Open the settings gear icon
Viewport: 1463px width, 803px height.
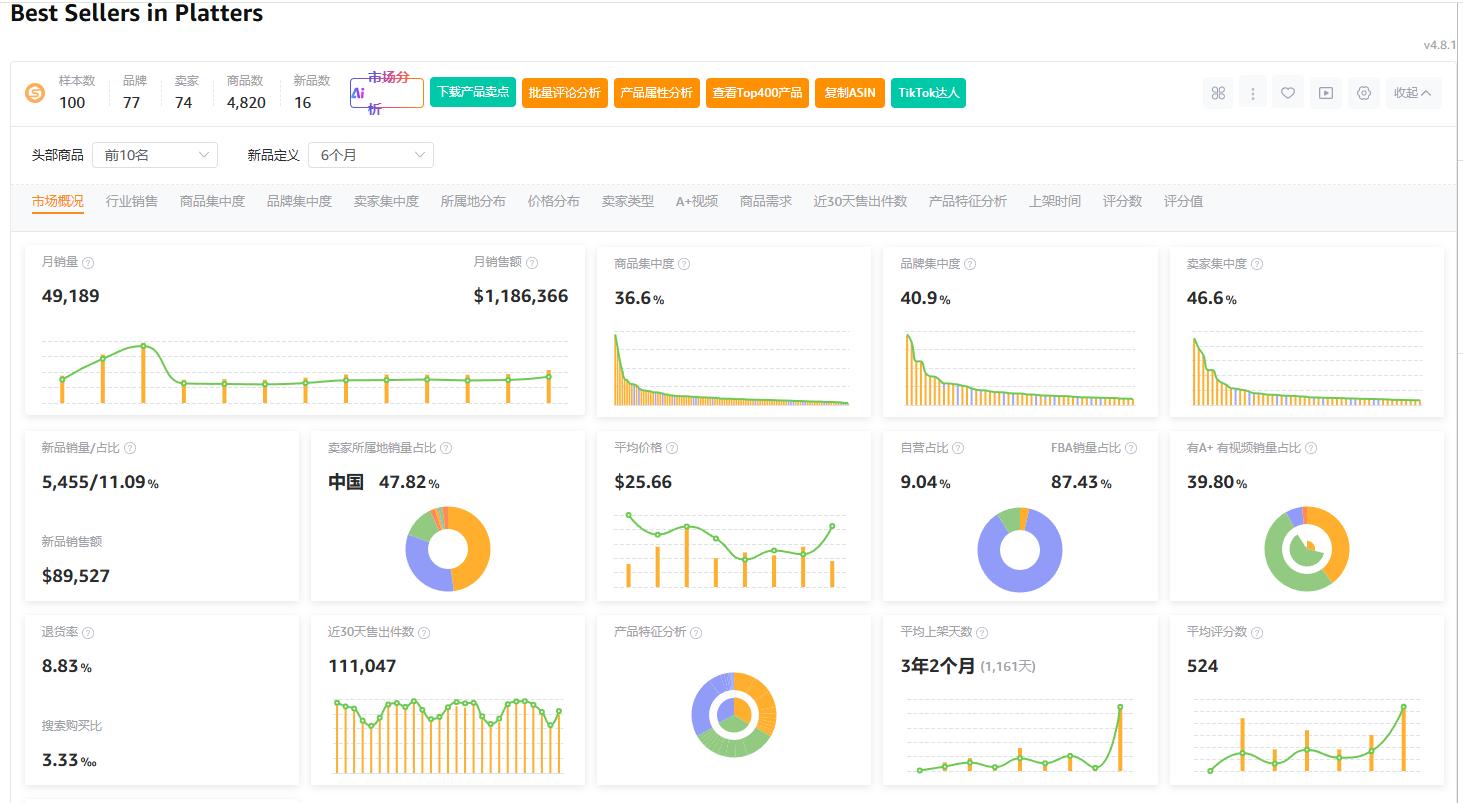point(1363,92)
